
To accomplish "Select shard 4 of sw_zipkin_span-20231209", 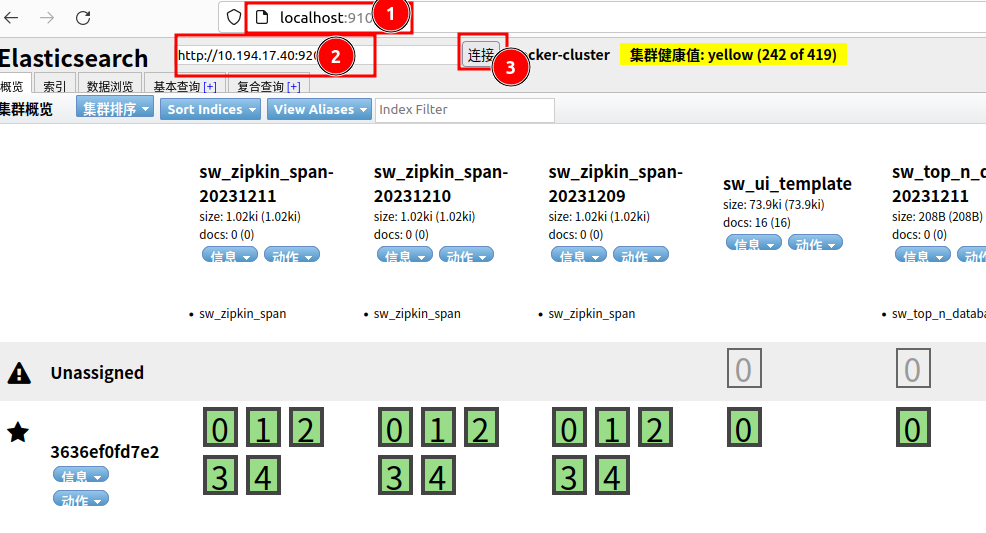I will [612, 476].
